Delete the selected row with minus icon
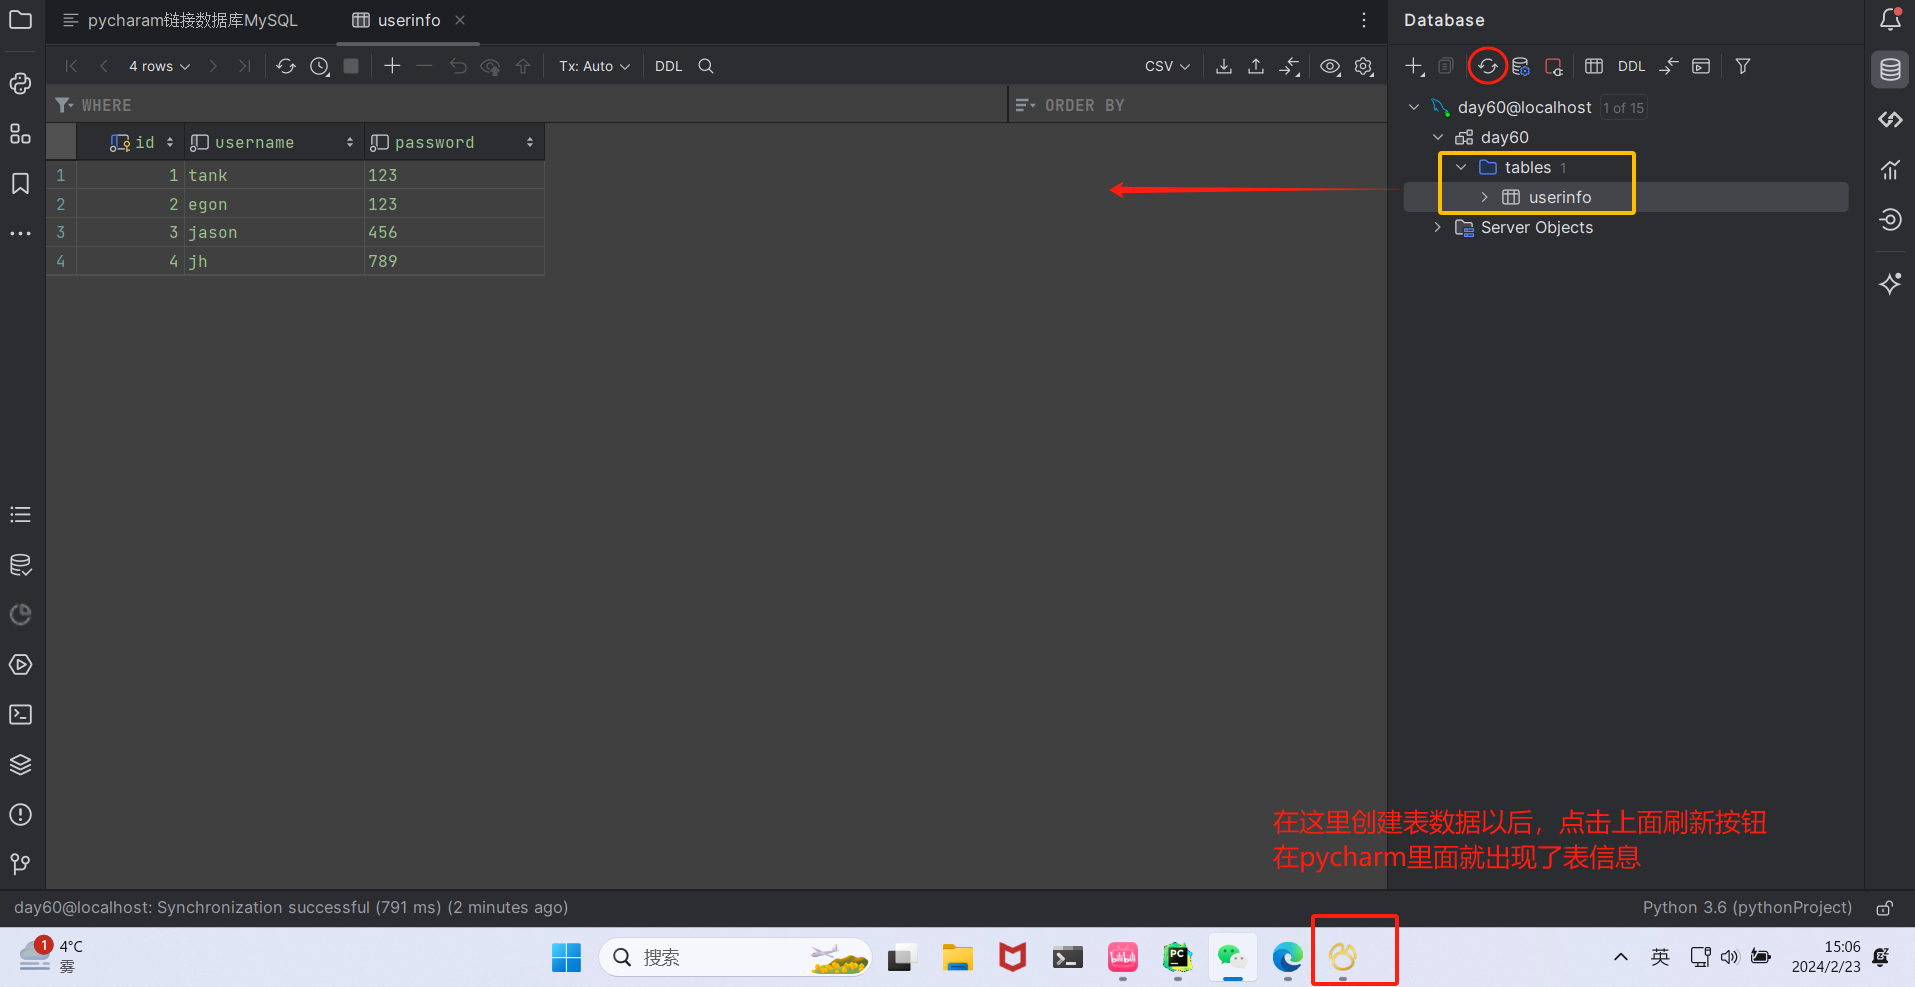This screenshot has width=1915, height=987. pos(424,66)
